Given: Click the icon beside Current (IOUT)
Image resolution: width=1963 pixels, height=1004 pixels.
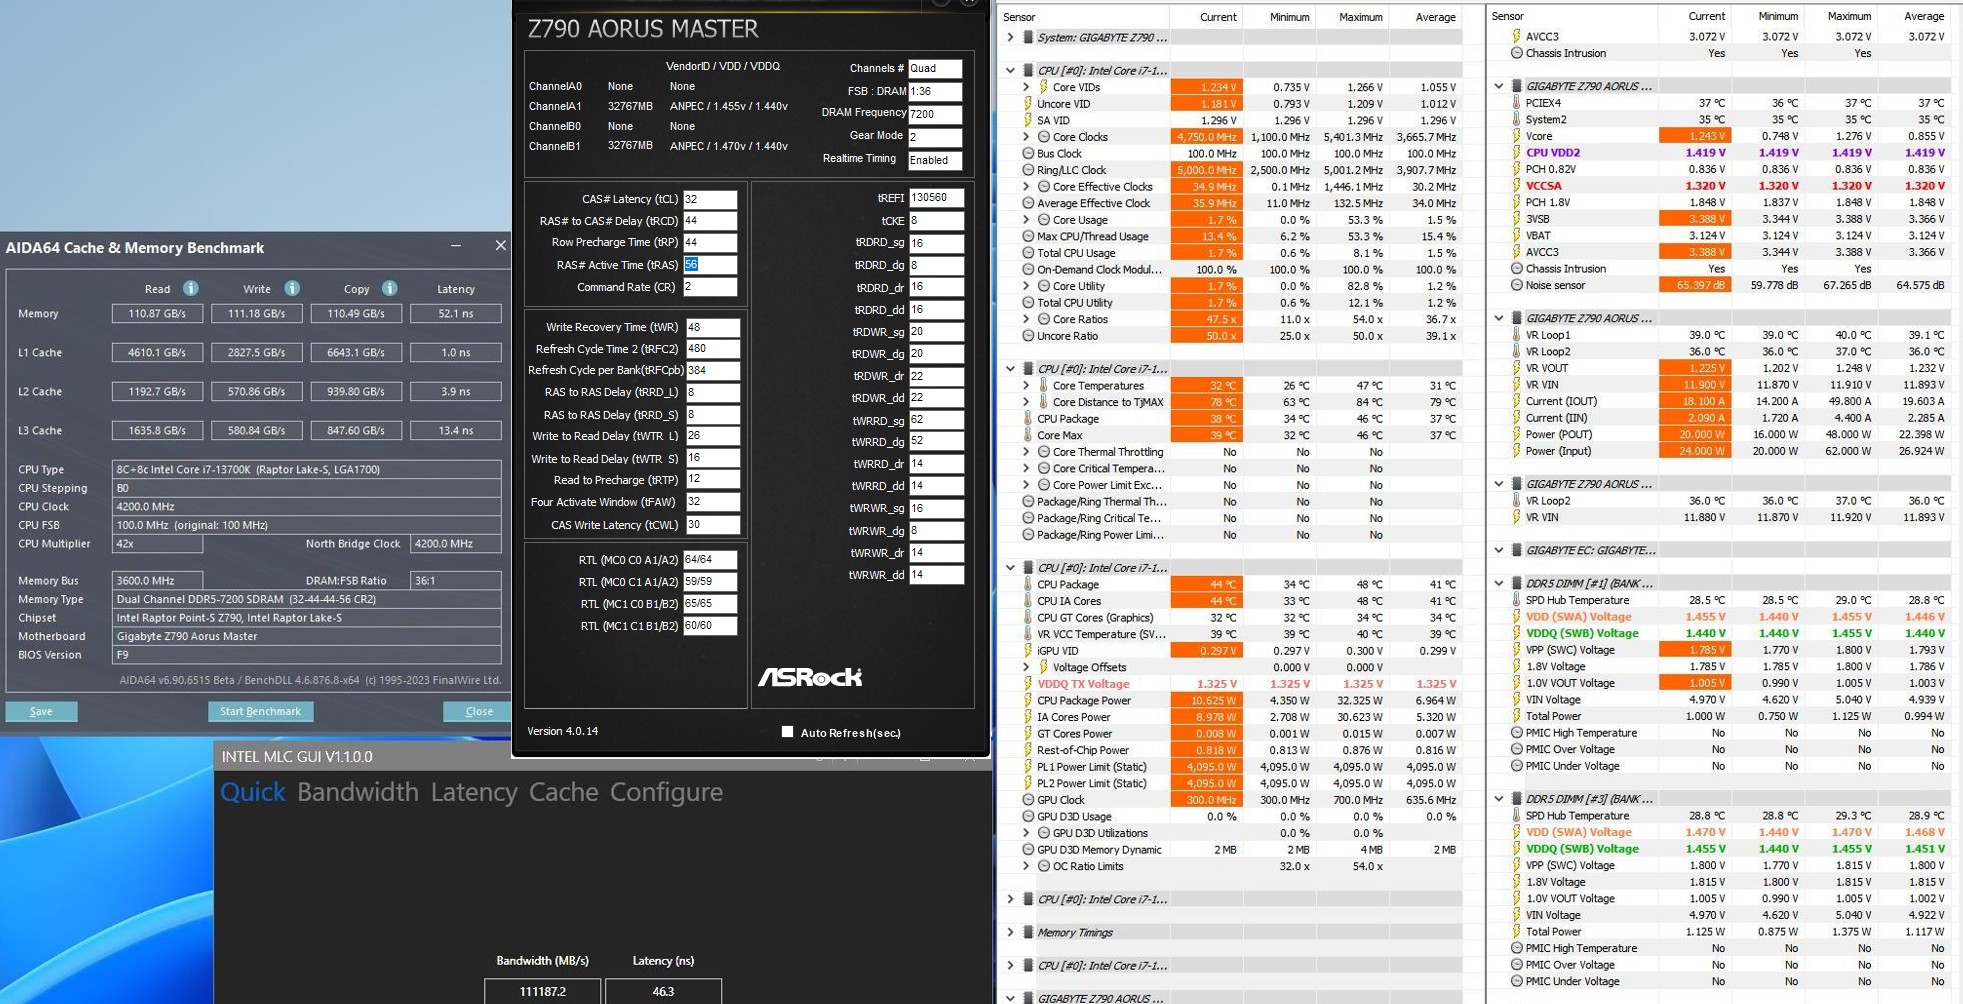Looking at the screenshot, I should (1516, 401).
